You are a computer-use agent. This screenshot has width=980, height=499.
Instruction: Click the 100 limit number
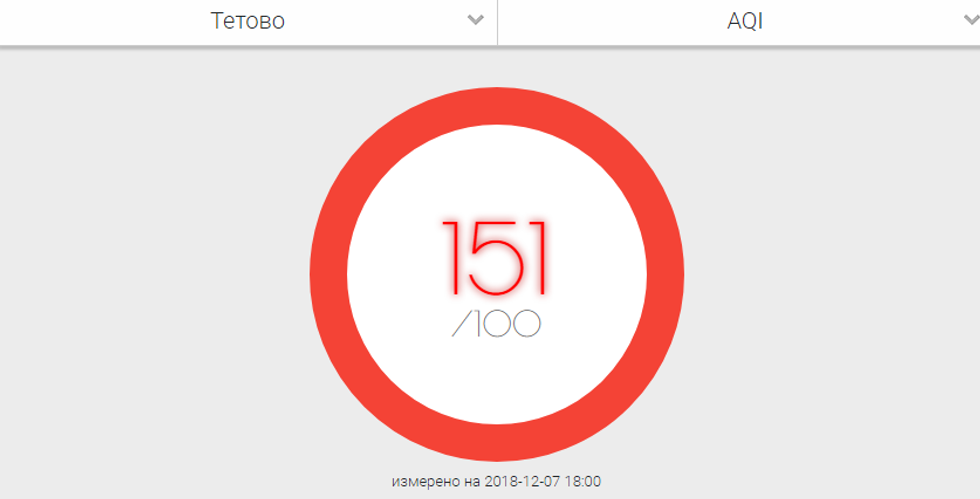508,324
